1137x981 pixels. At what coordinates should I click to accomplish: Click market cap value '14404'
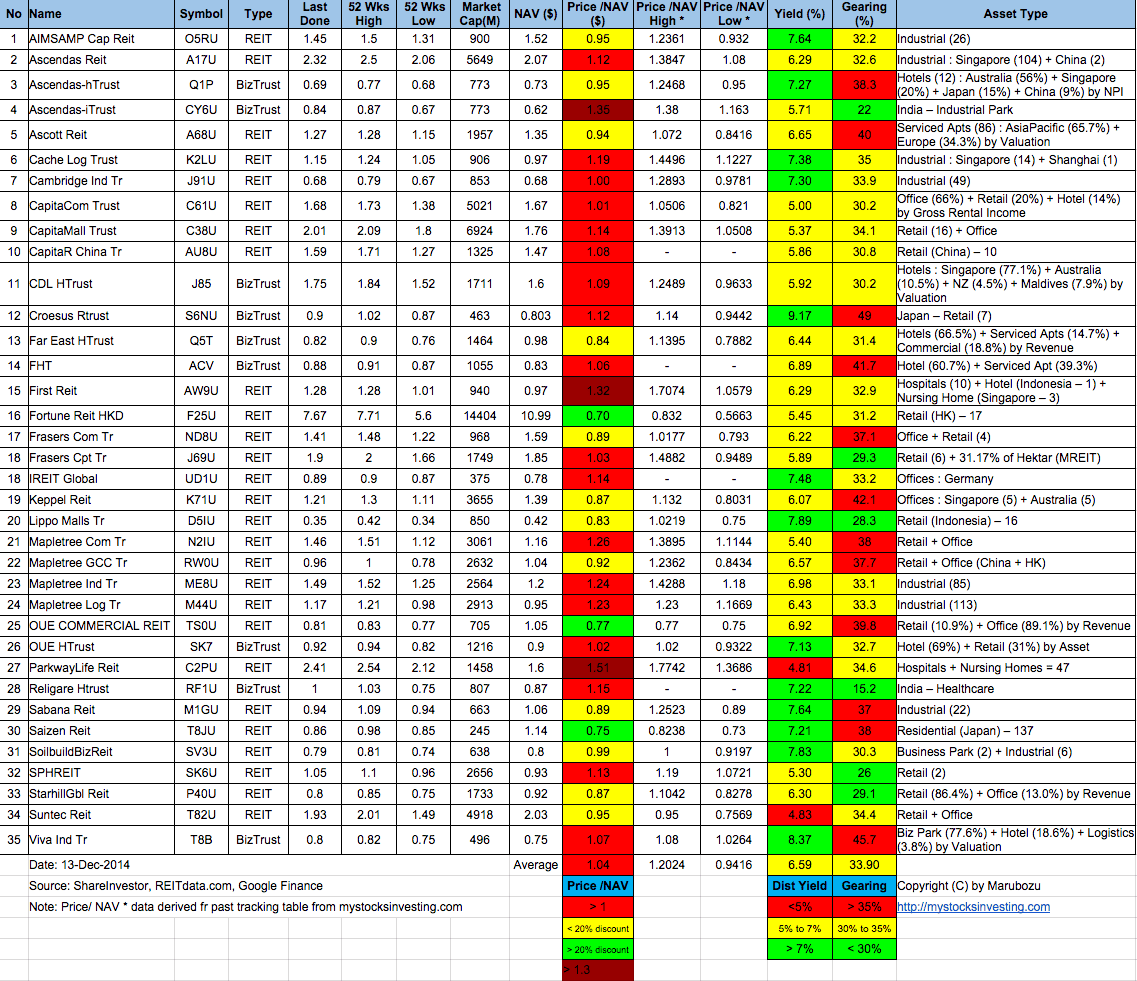click(x=479, y=416)
